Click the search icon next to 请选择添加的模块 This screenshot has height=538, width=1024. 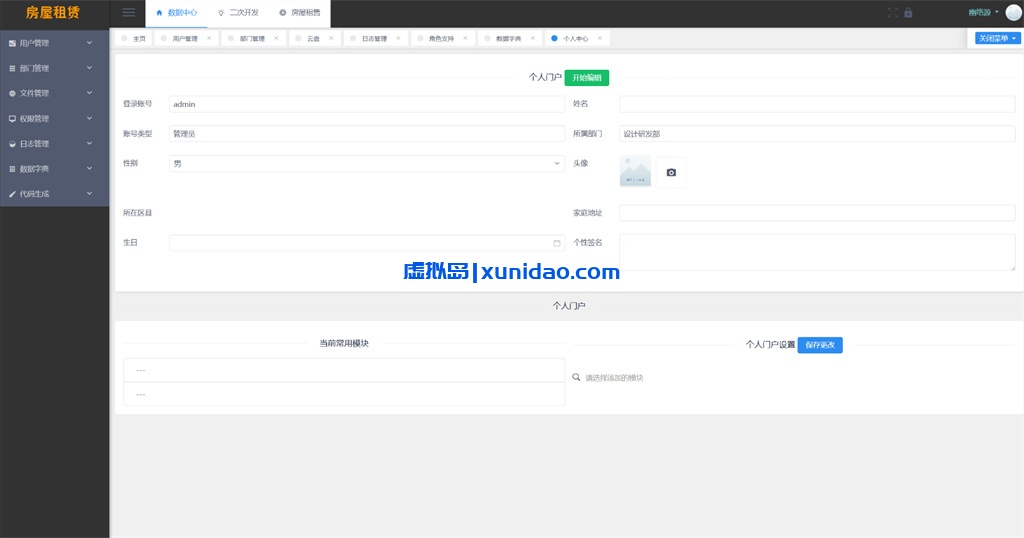(x=576, y=377)
